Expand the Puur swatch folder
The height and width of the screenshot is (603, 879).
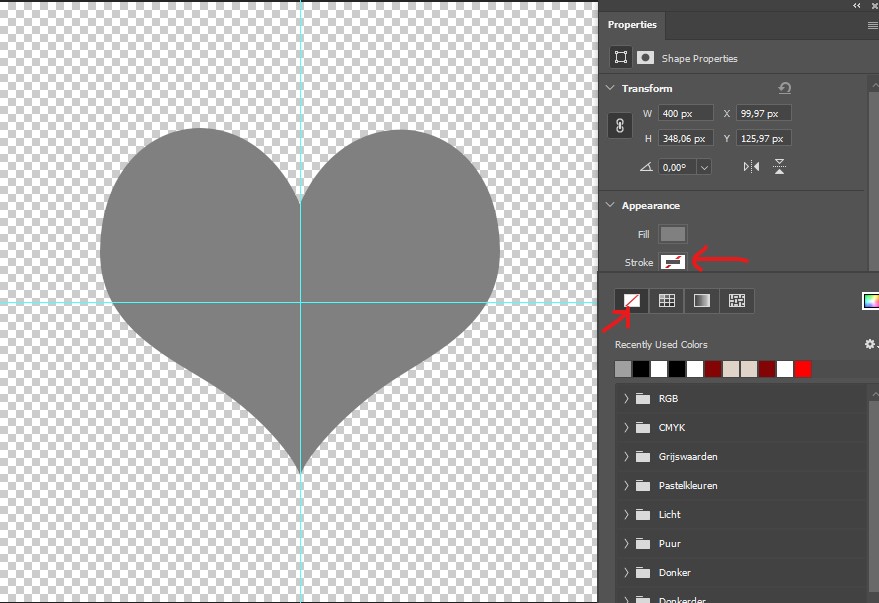pos(626,544)
